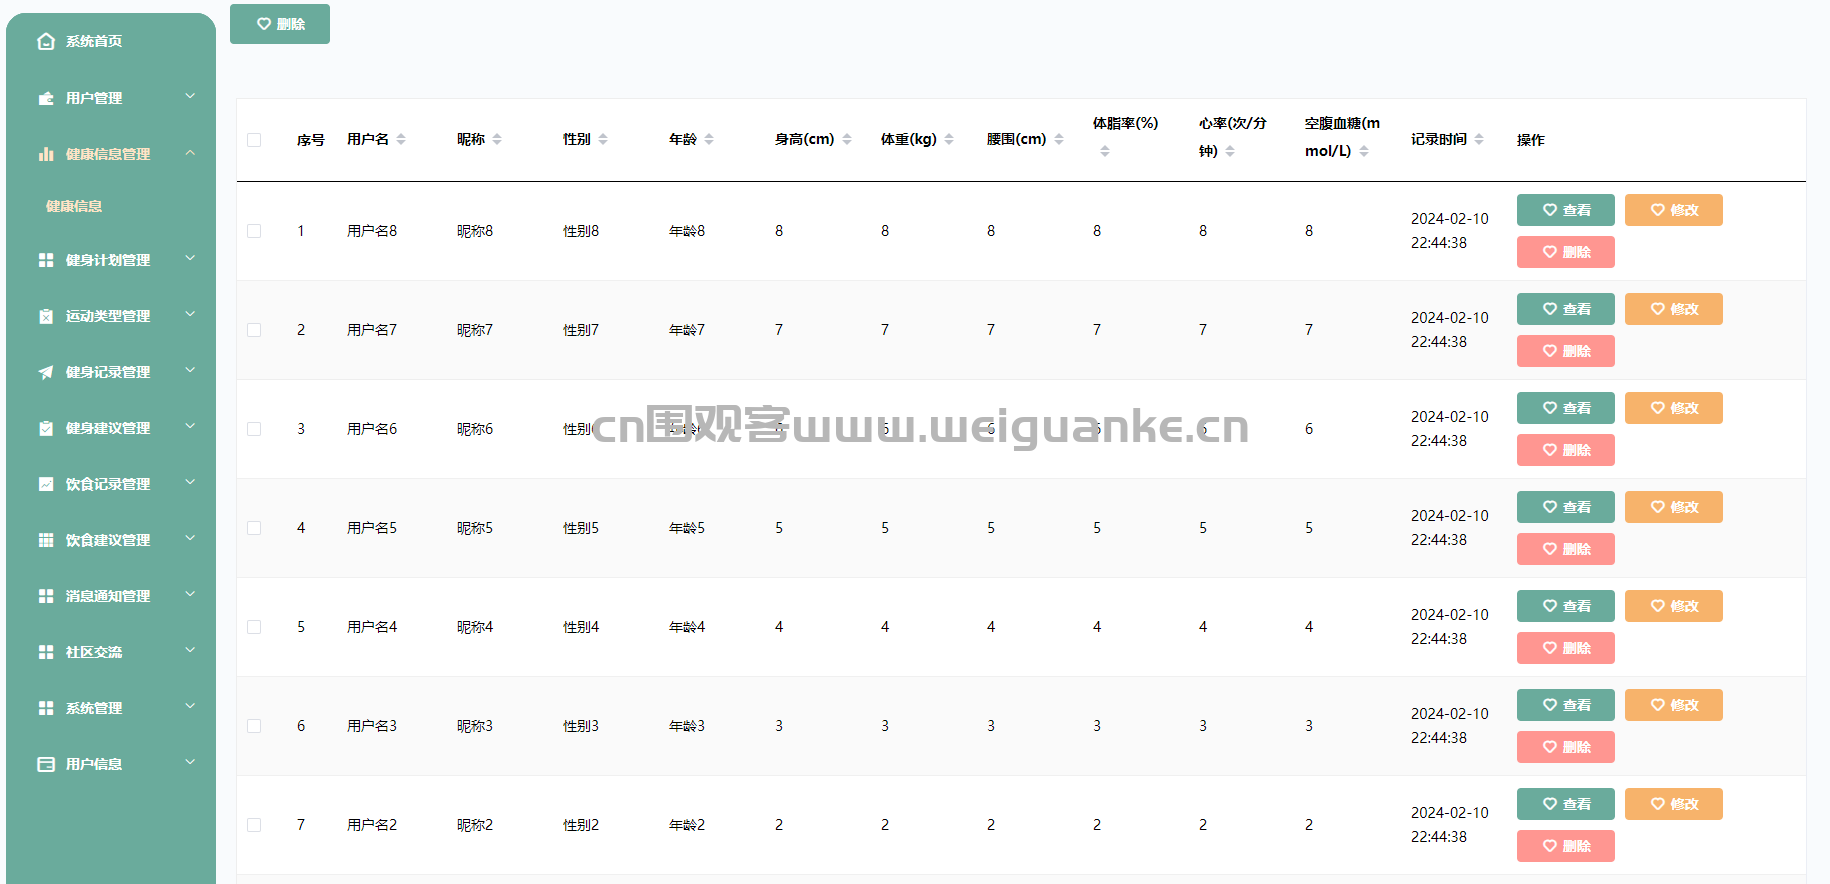Click the red 删除 button for 用户名4

coord(1565,648)
